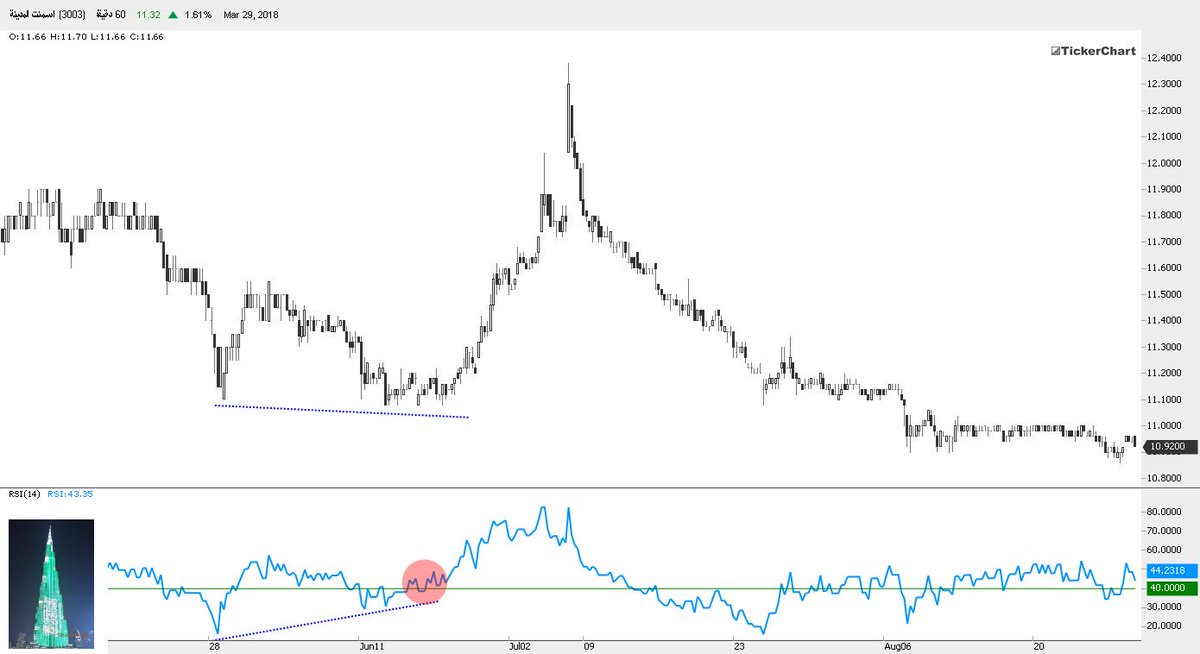Click the RSI:43.35 value readout

point(70,495)
